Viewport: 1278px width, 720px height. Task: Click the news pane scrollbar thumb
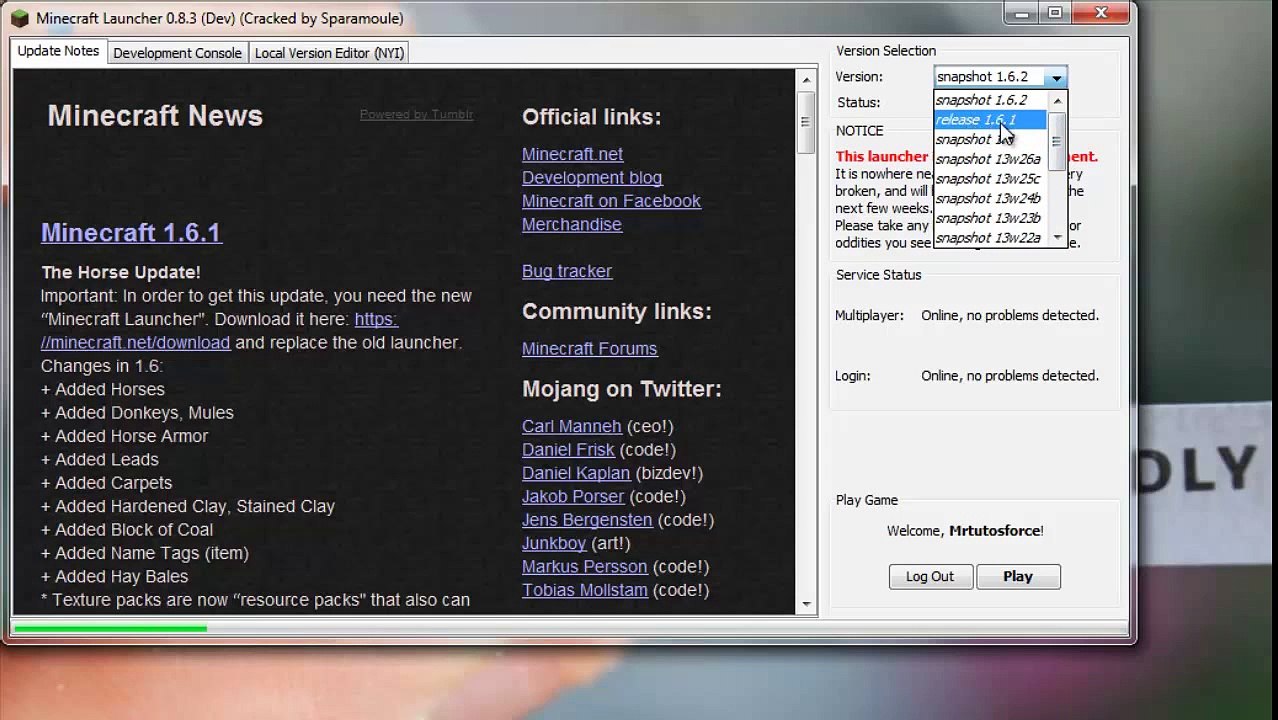click(x=806, y=122)
